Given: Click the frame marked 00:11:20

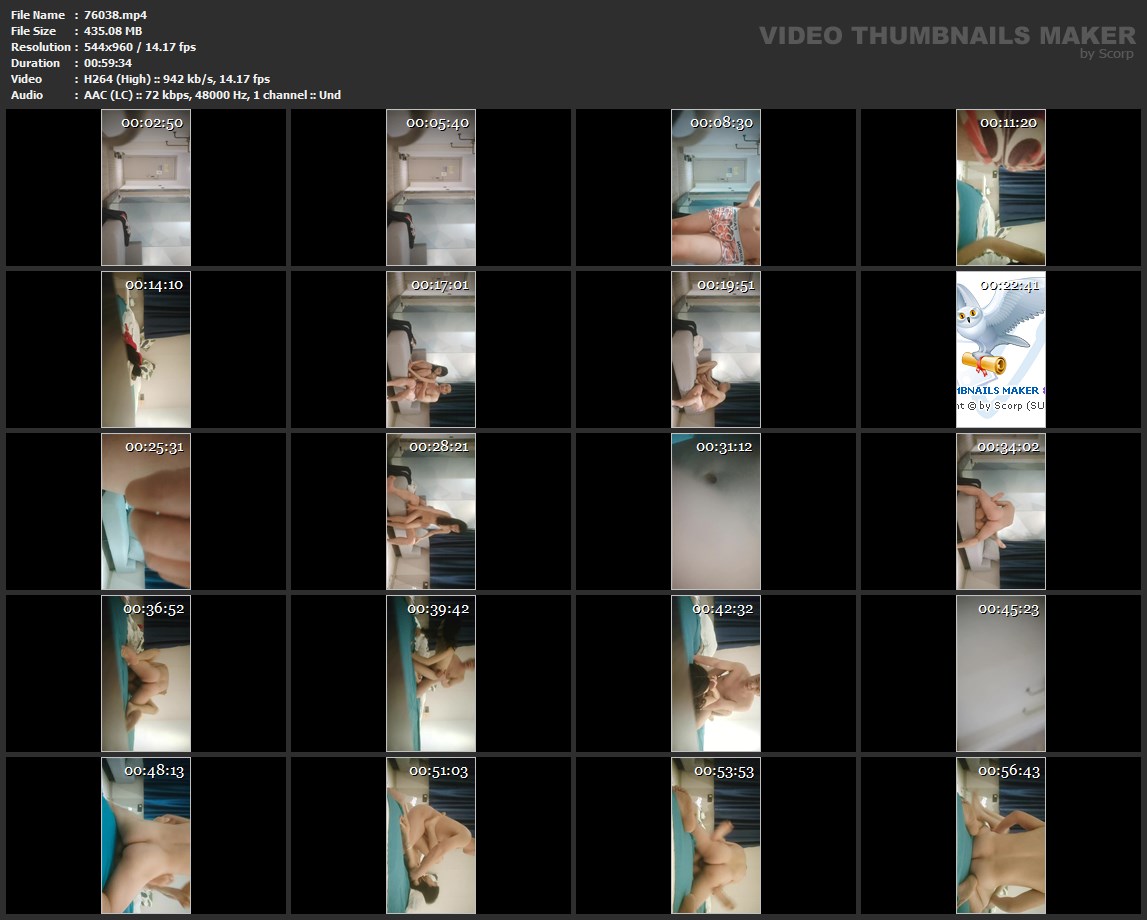Looking at the screenshot, I should (x=1000, y=187).
